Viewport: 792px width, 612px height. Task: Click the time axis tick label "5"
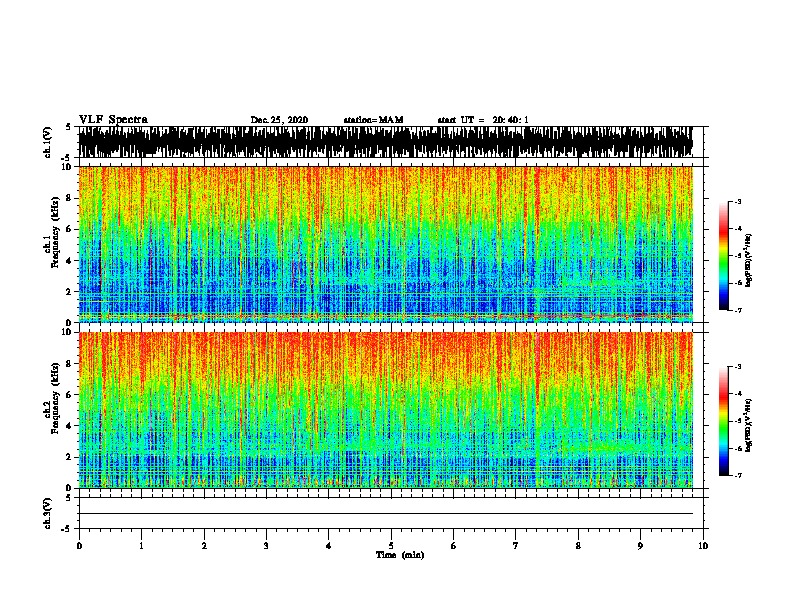click(x=391, y=546)
